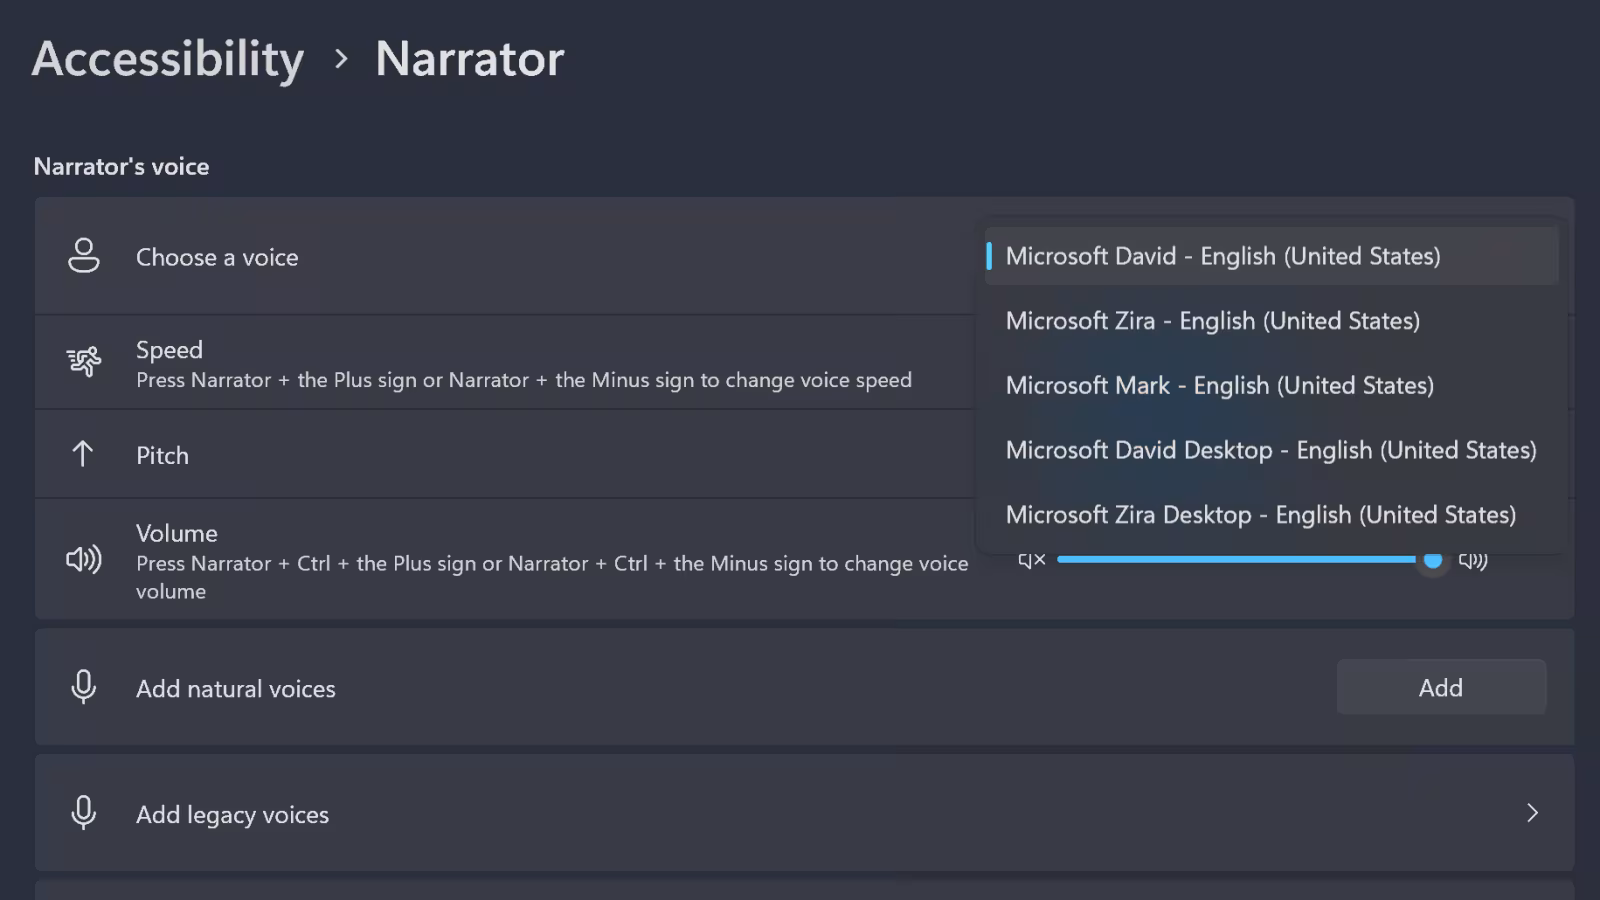
Task: Click the Narrator's voice section heading
Action: (x=121, y=166)
